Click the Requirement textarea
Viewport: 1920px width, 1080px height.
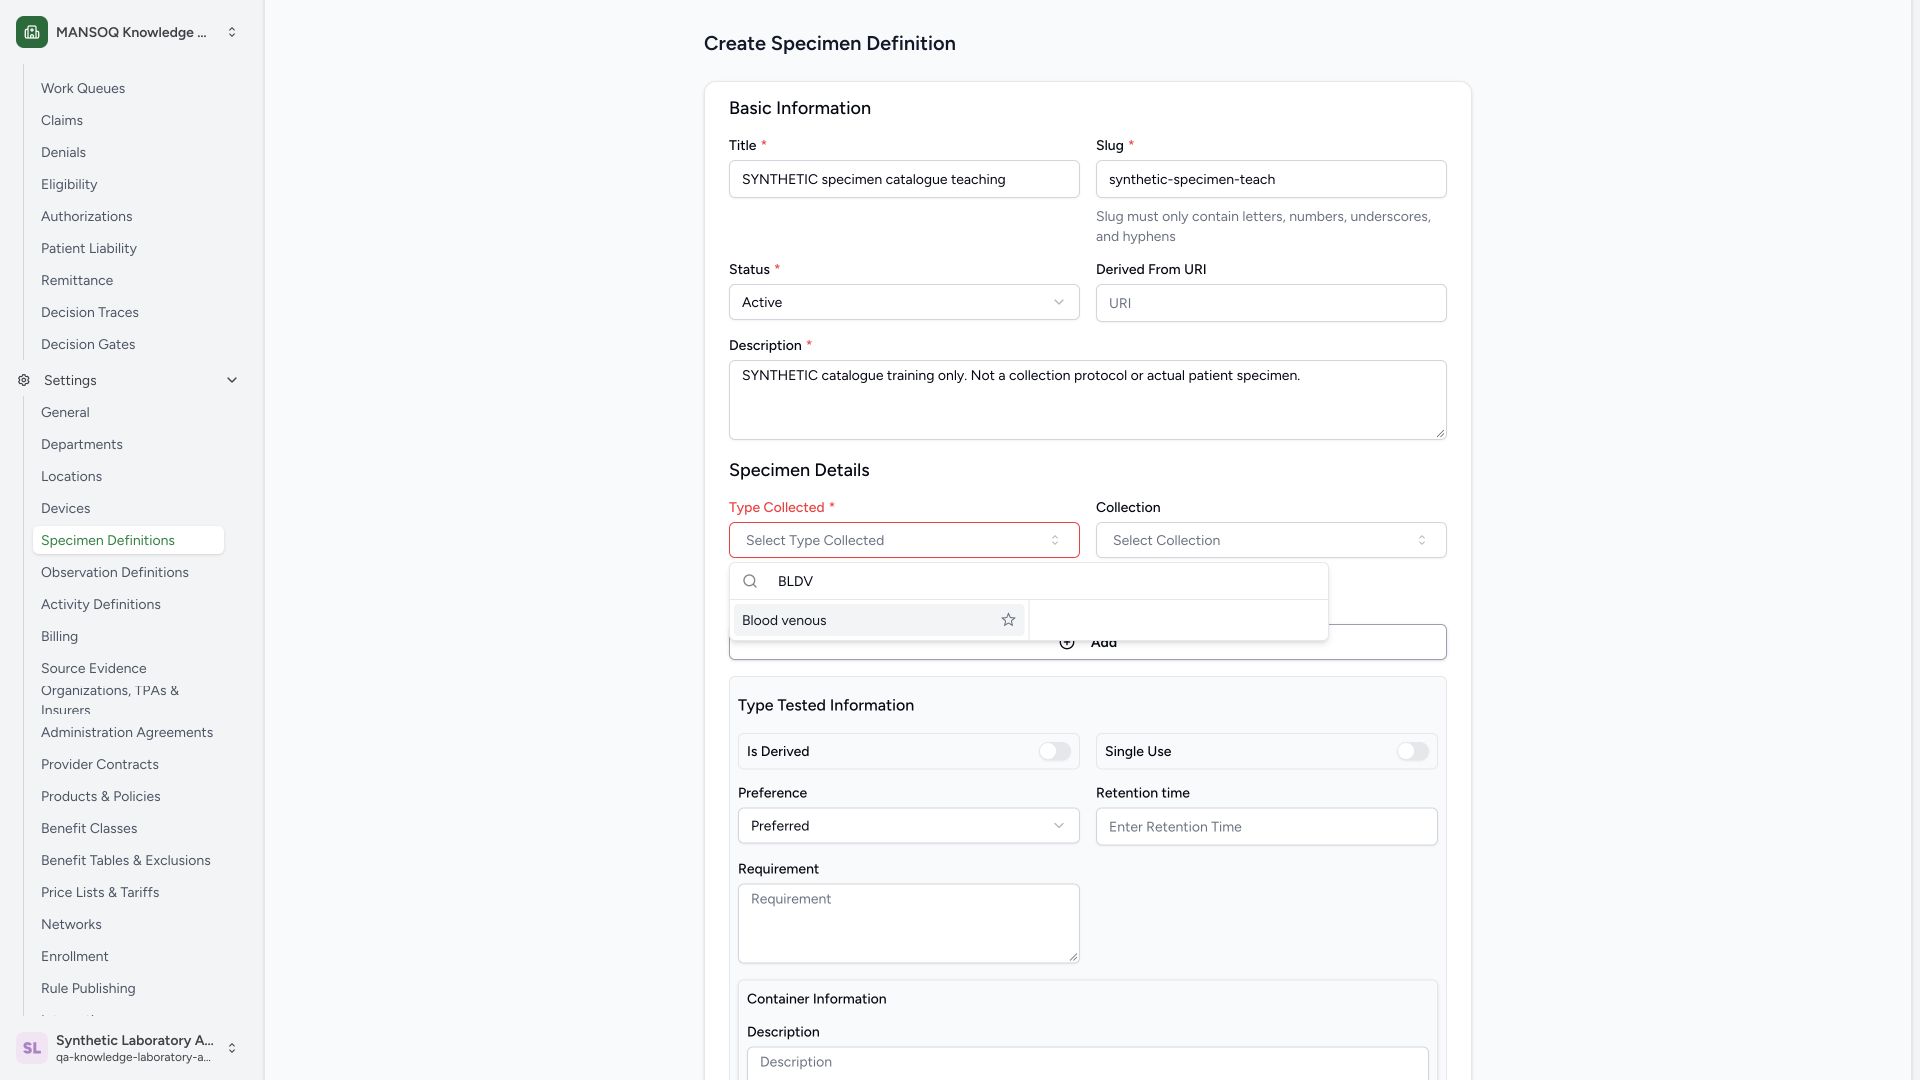pyautogui.click(x=909, y=923)
